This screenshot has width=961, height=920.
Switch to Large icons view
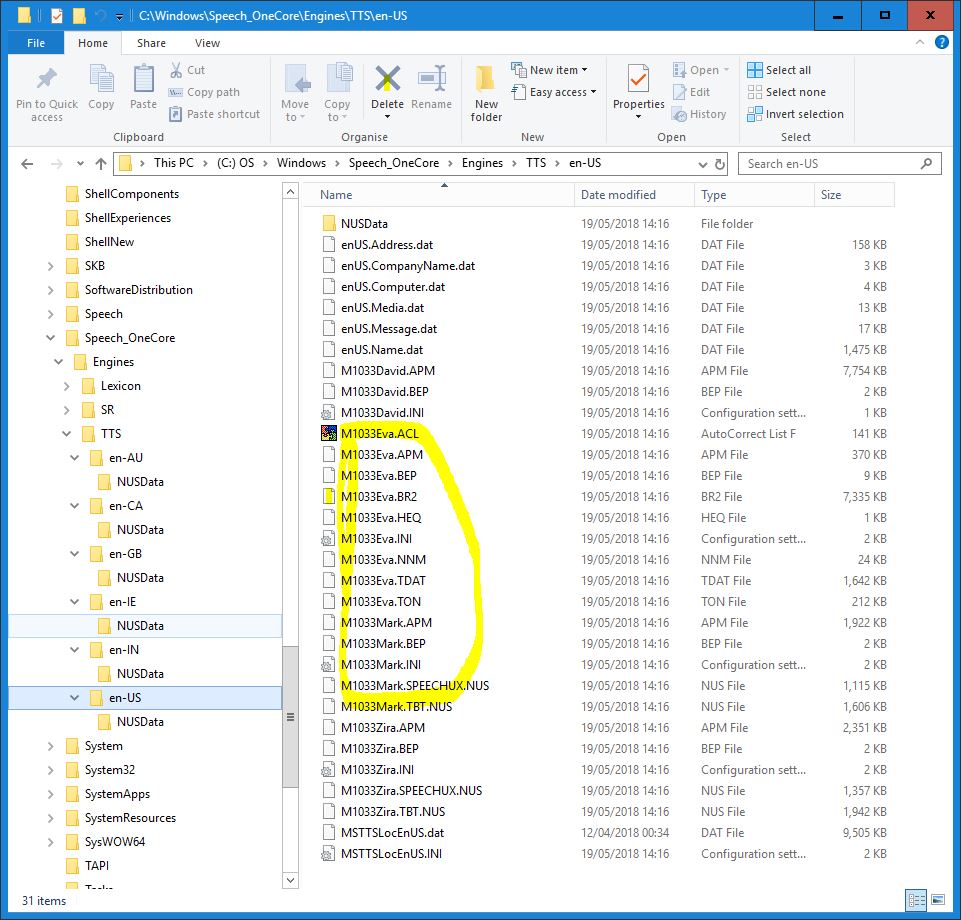938,900
